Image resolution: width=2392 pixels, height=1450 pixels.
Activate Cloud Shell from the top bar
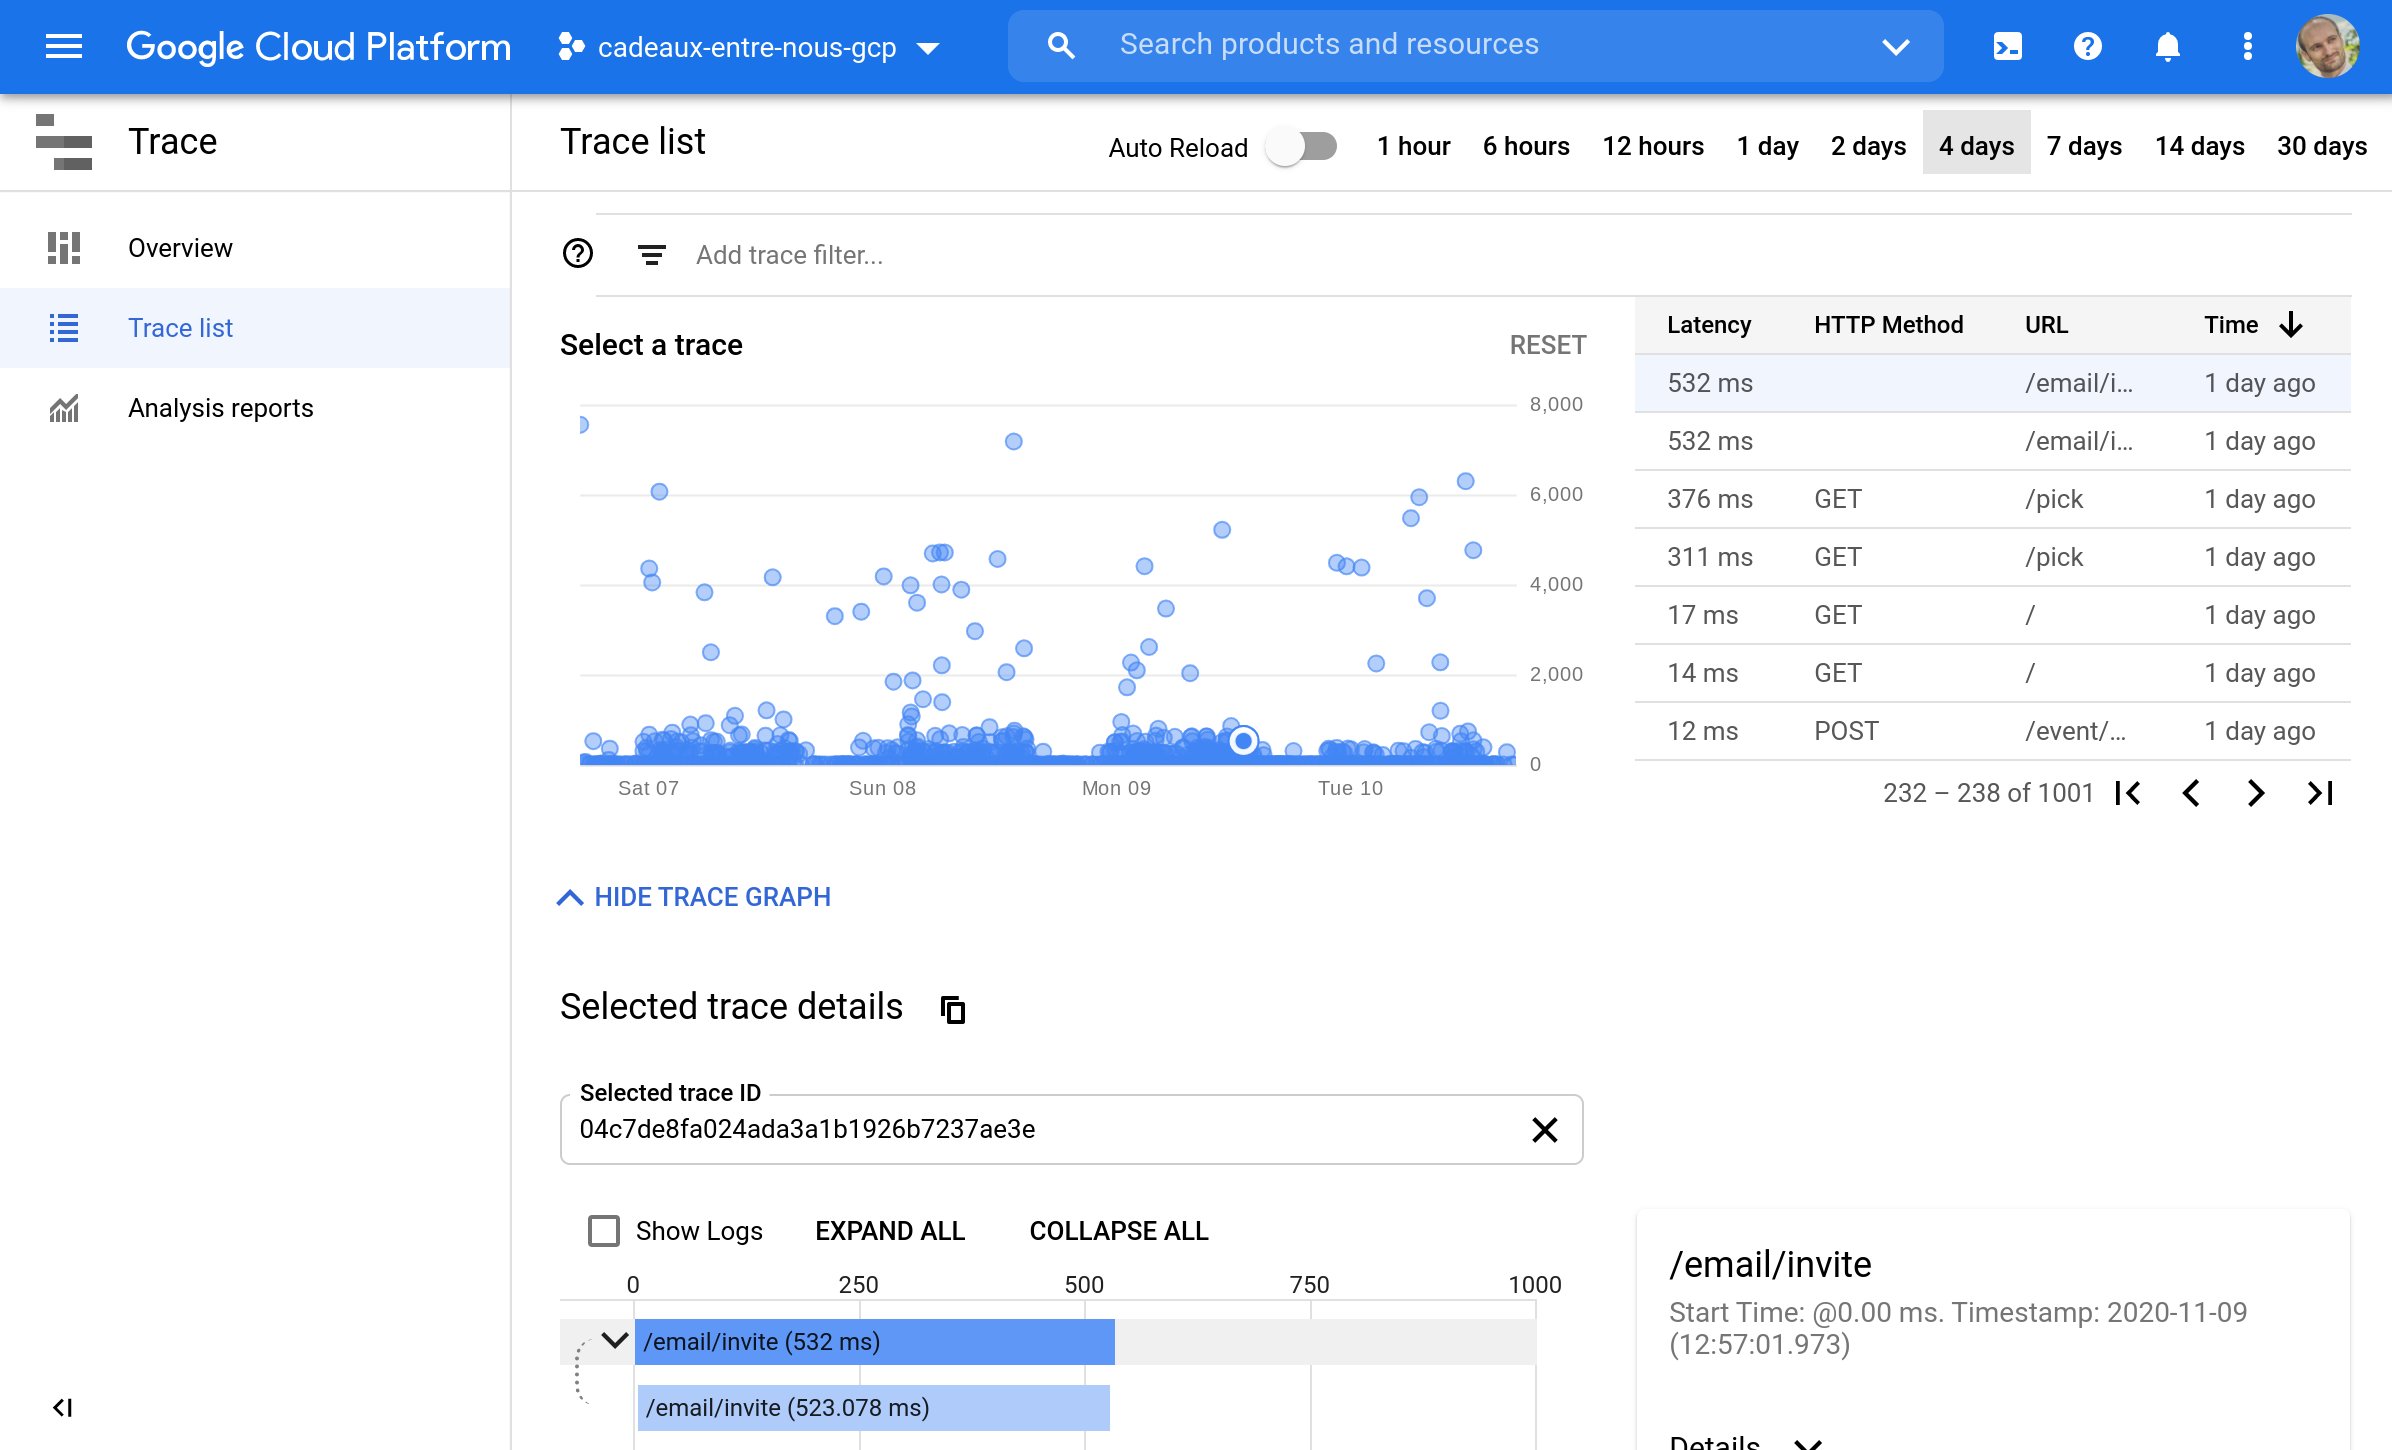pos(2007,46)
